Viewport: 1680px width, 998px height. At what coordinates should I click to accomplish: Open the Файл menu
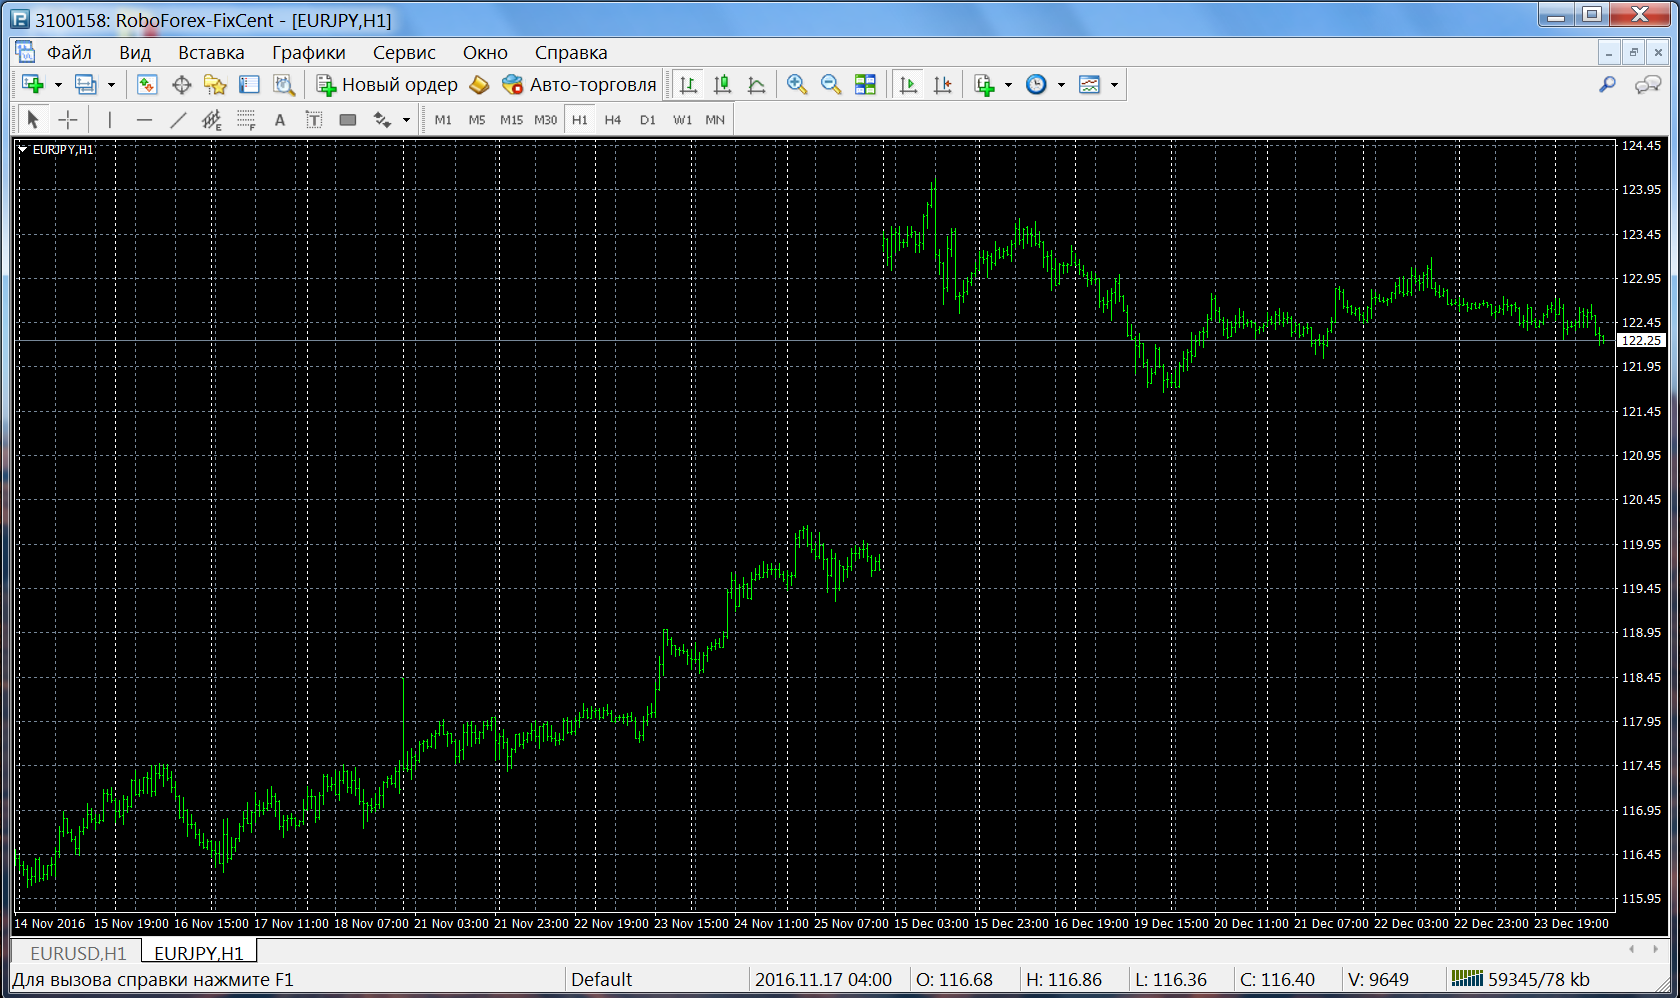(69, 53)
